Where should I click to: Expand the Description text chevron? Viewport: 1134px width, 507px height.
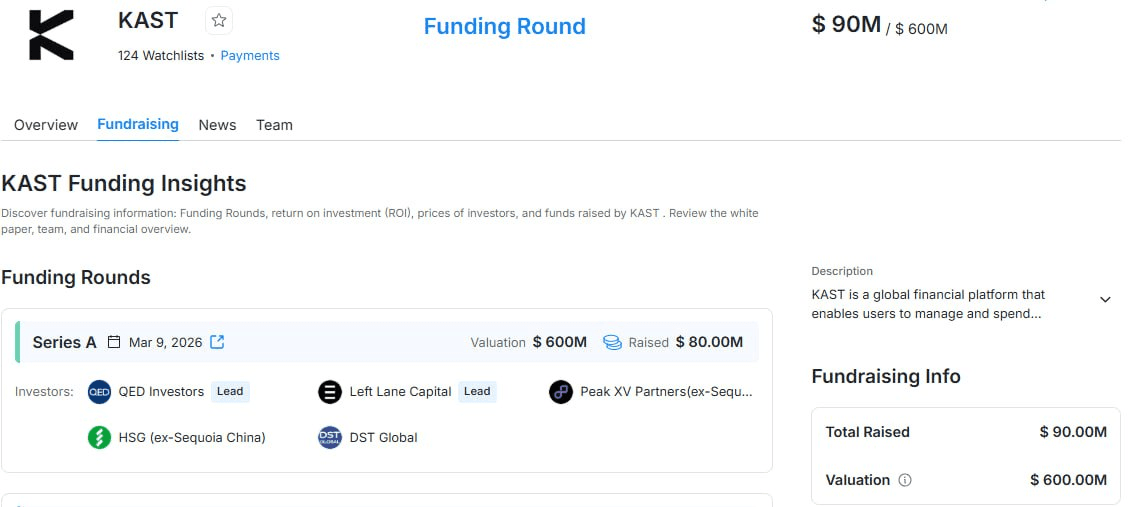pyautogui.click(x=1105, y=299)
